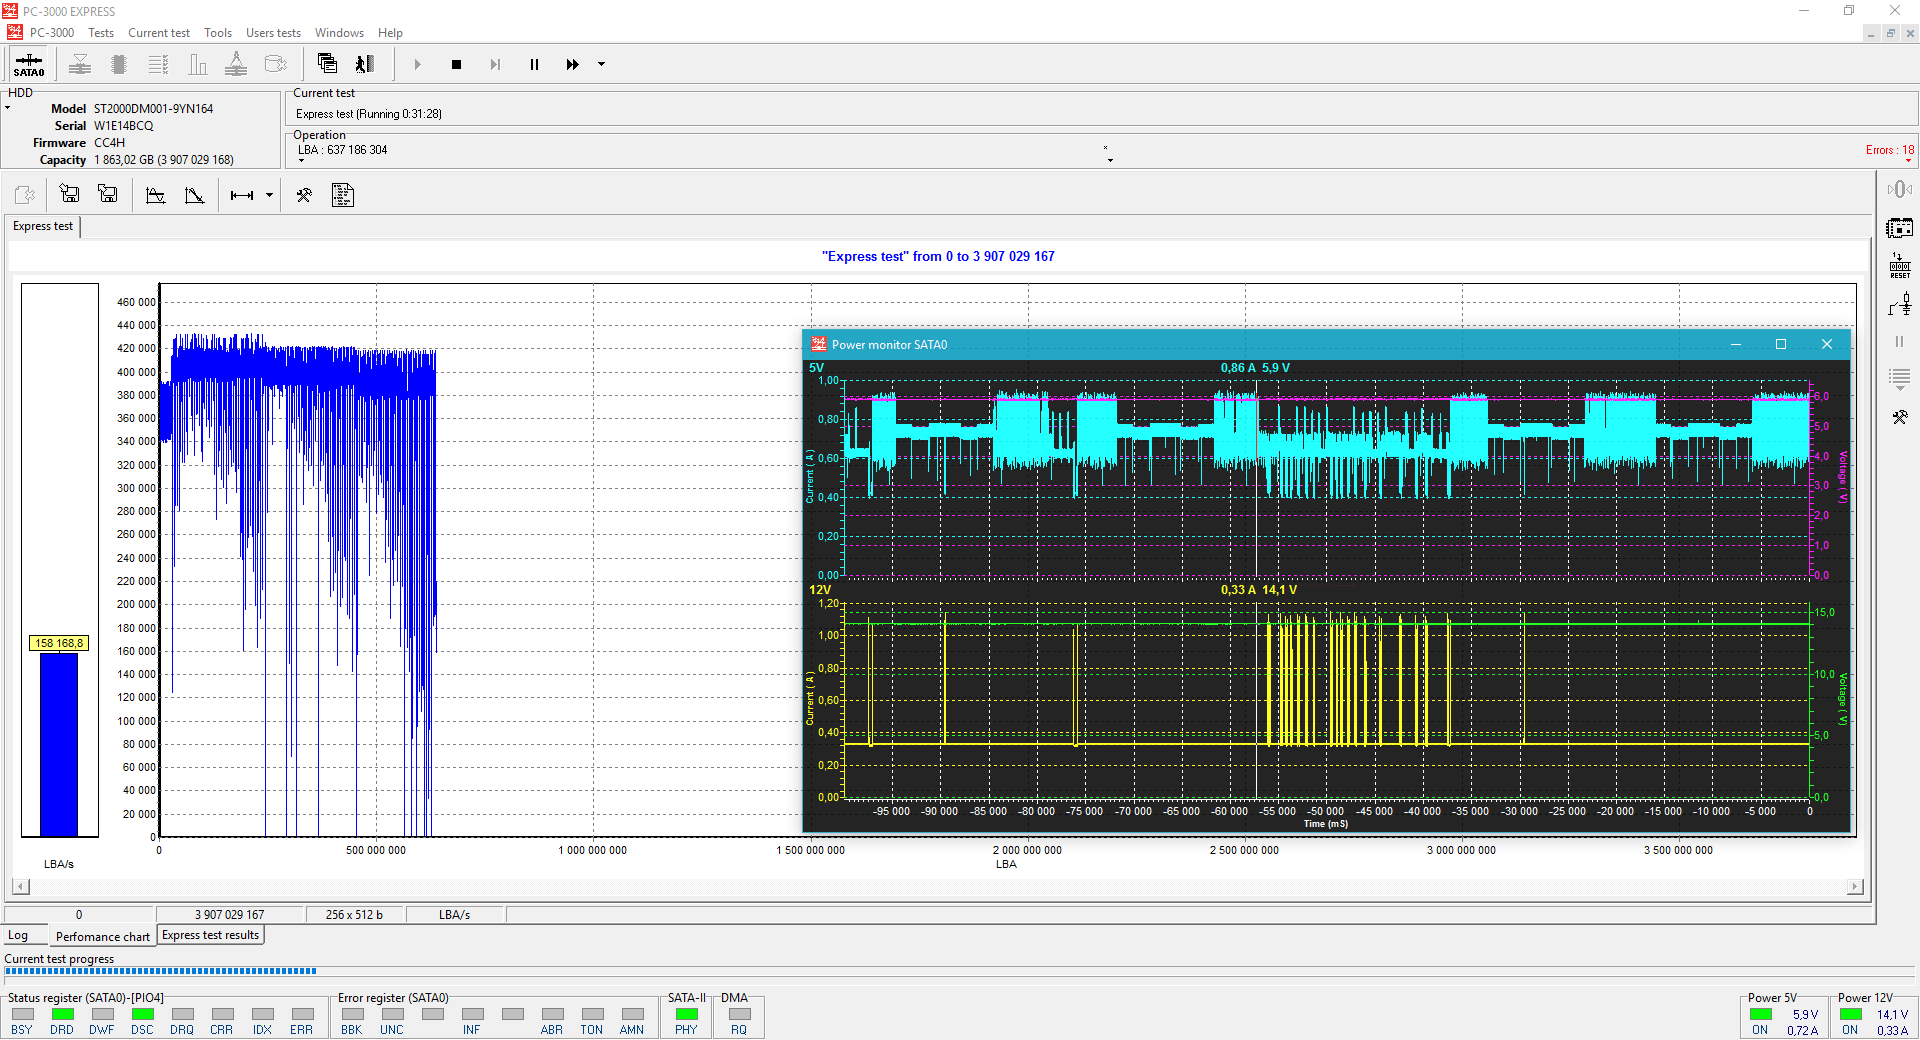This screenshot has width=1920, height=1040.
Task: Pause the current test
Action: pyautogui.click(x=534, y=65)
